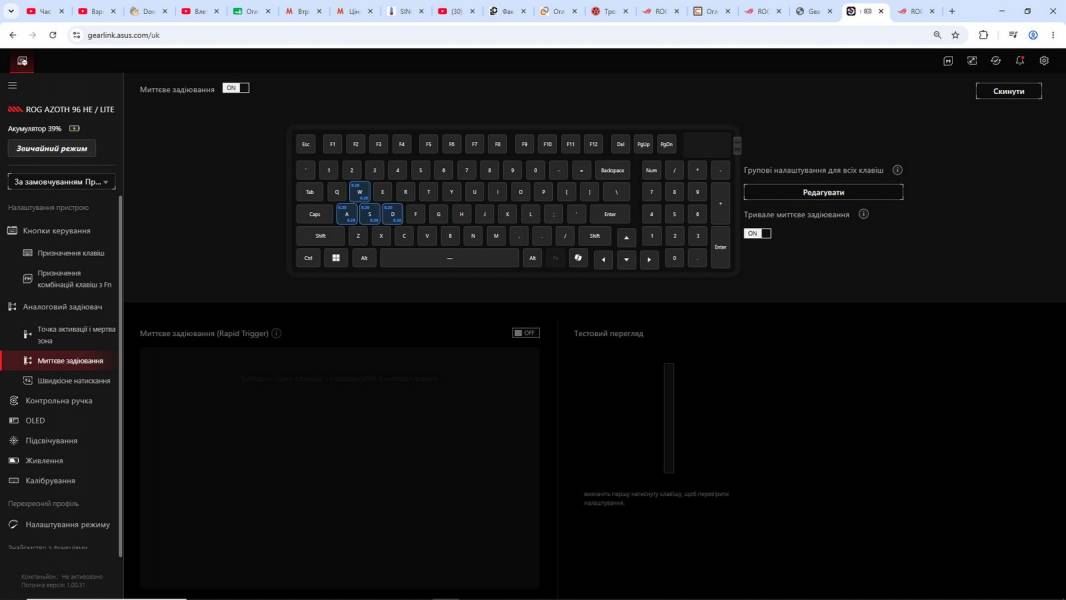
Task: Toggle the main Миттєве задіювання switch
Action: (236, 88)
